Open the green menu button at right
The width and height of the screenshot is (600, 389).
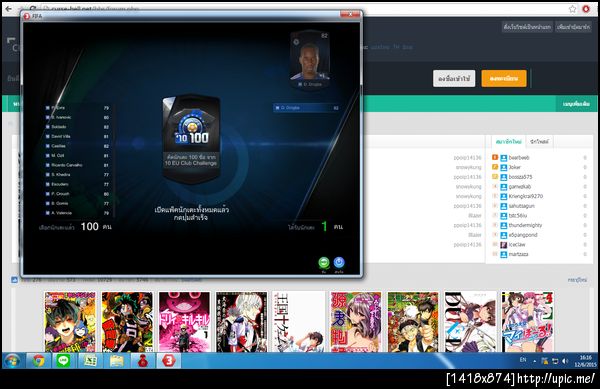[576, 104]
